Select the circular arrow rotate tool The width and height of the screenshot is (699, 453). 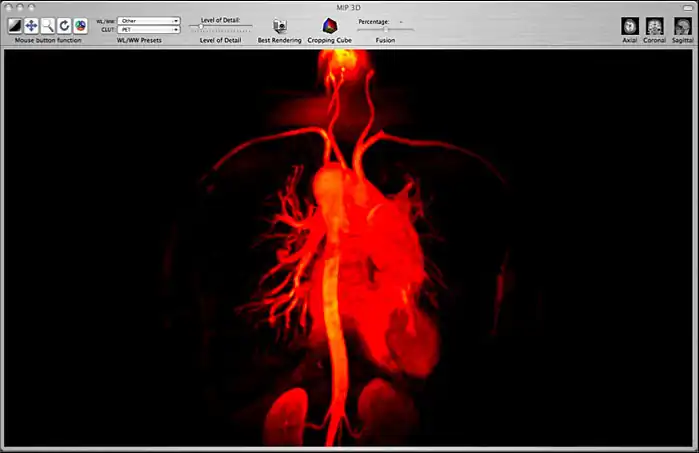[x=64, y=26]
